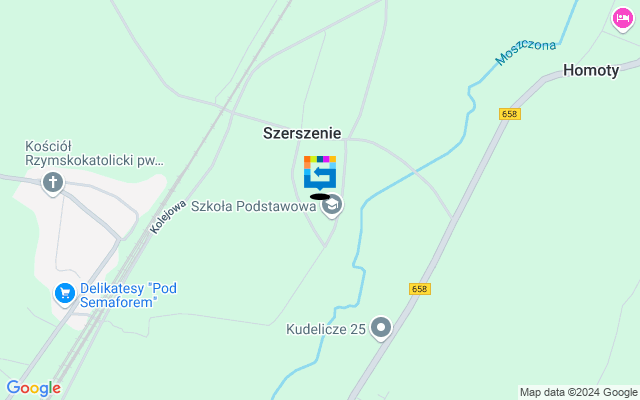640x400 pixels.
Task: Click the upper 658 road shield
Action: coord(510,114)
